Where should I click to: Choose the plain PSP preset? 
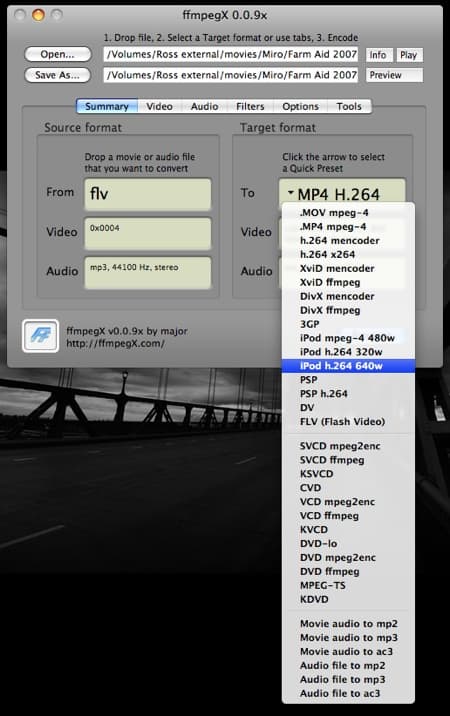pos(348,380)
